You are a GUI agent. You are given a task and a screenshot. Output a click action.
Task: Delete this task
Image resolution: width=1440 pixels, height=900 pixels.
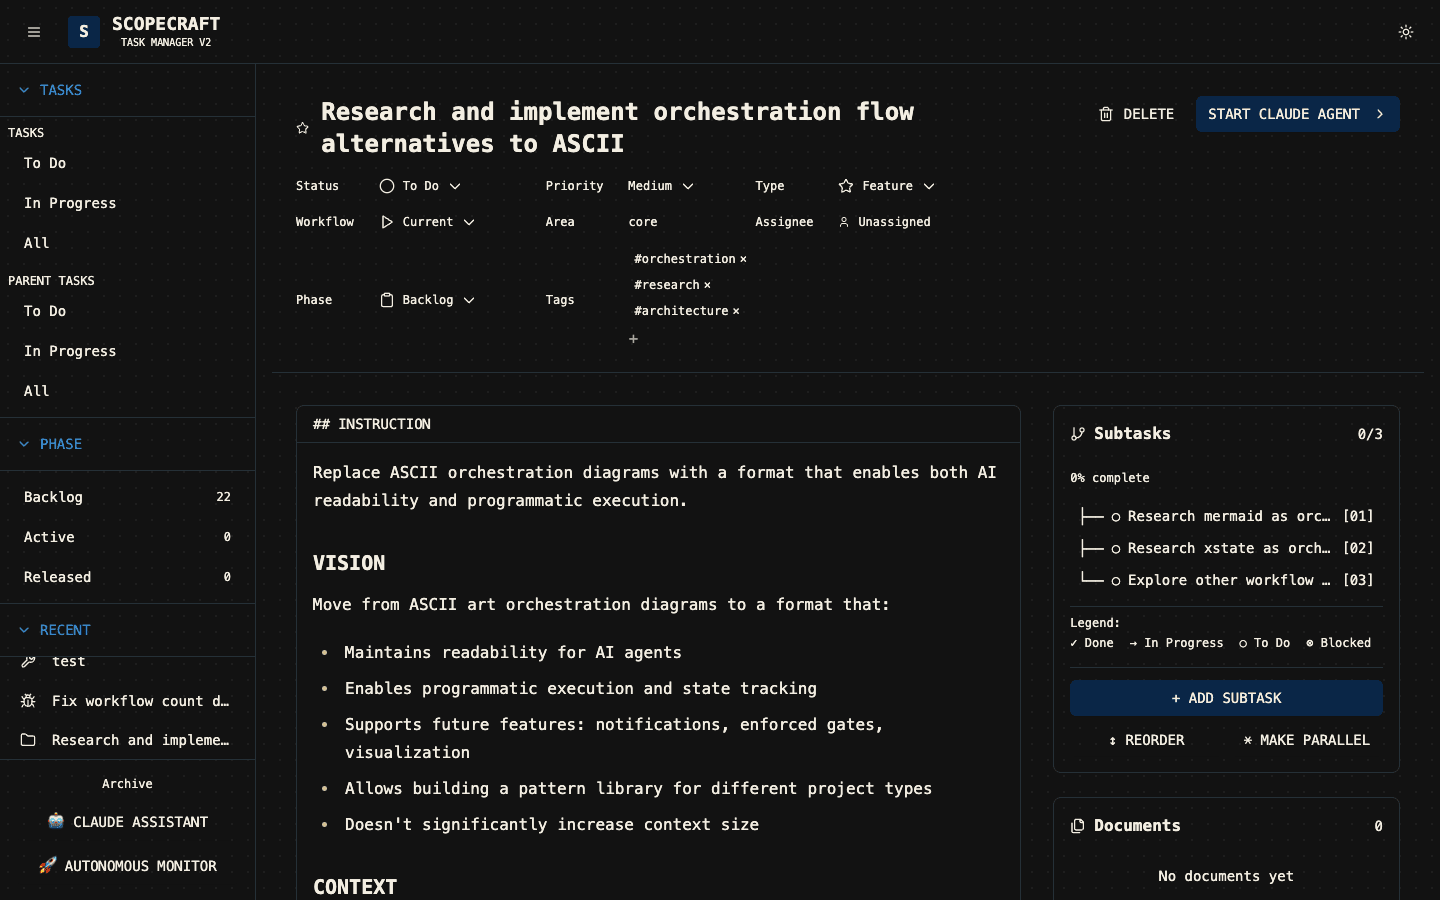[x=1137, y=114]
